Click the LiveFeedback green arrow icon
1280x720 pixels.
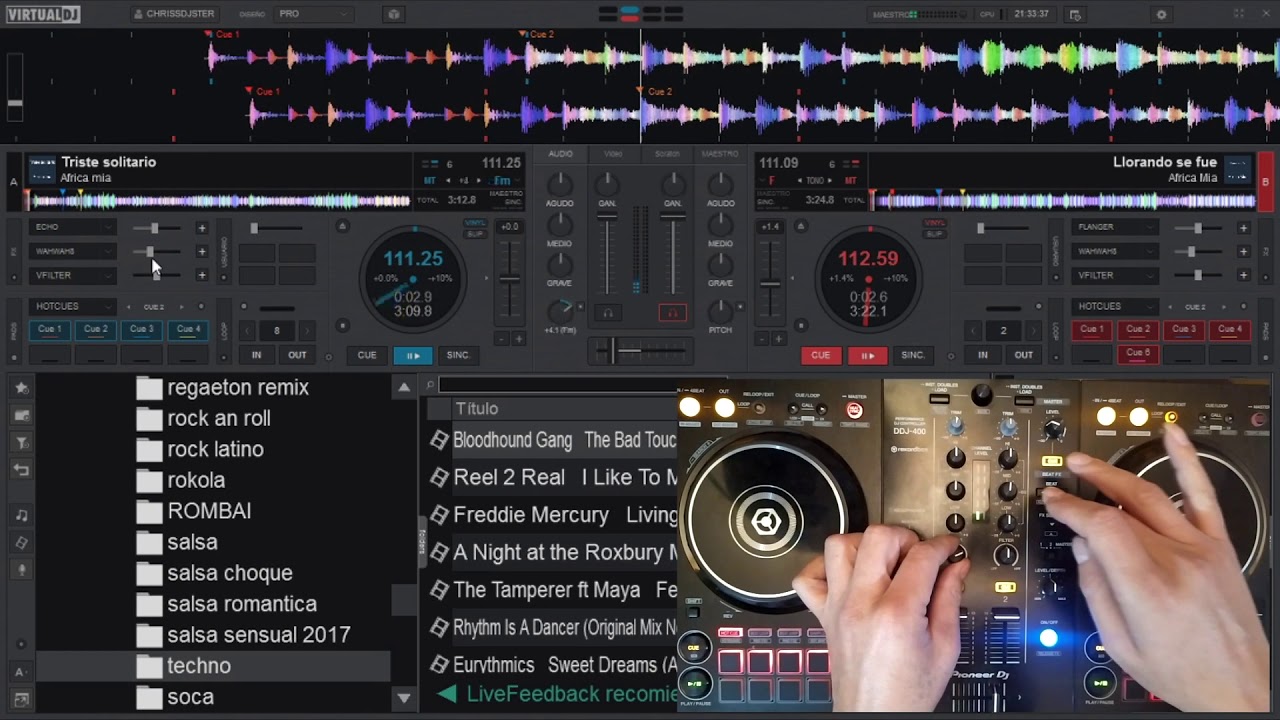[447, 694]
